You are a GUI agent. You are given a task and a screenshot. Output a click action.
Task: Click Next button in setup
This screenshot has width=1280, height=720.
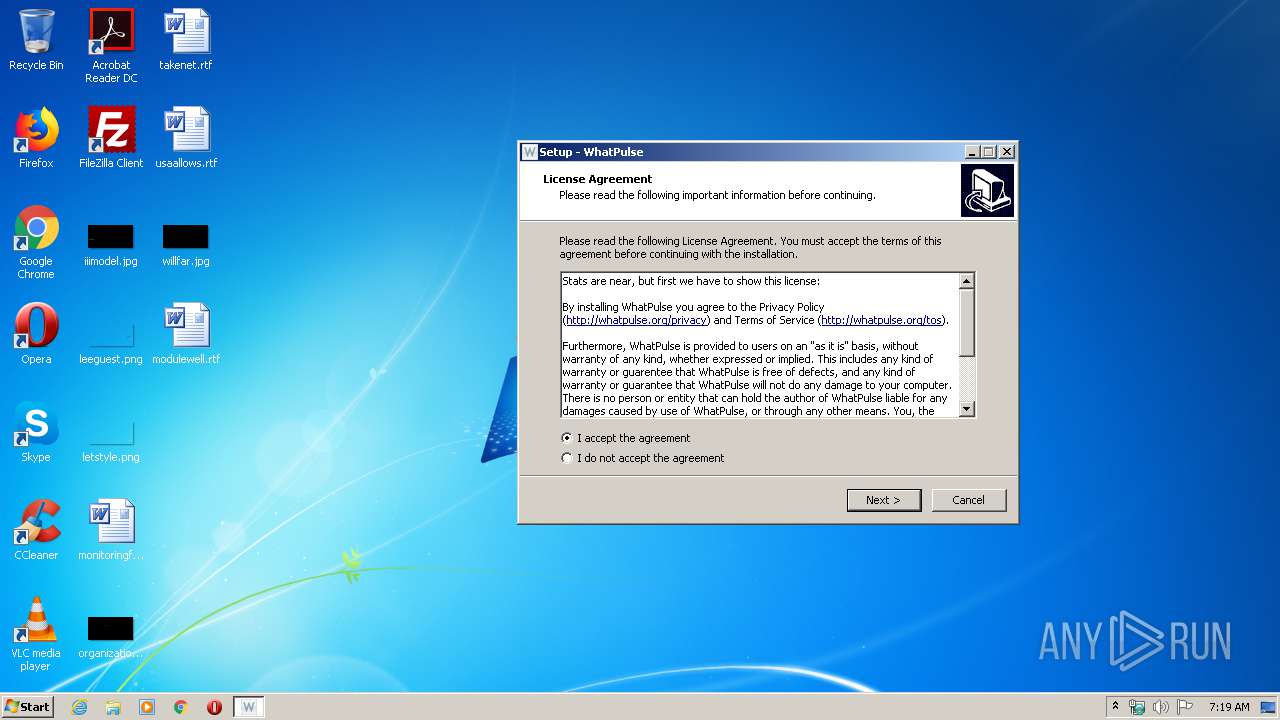click(884, 500)
